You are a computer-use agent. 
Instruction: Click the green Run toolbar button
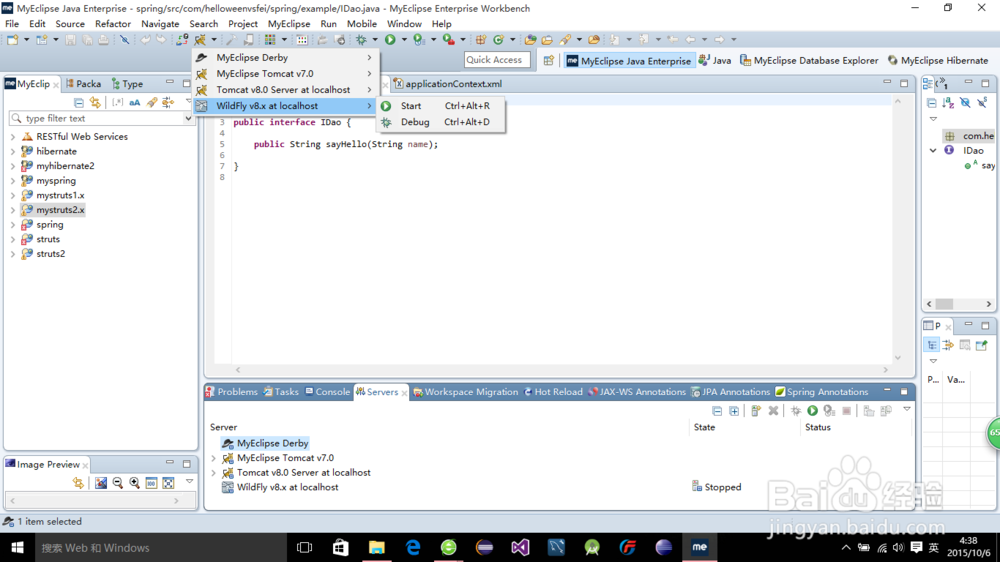pyautogui.click(x=390, y=40)
